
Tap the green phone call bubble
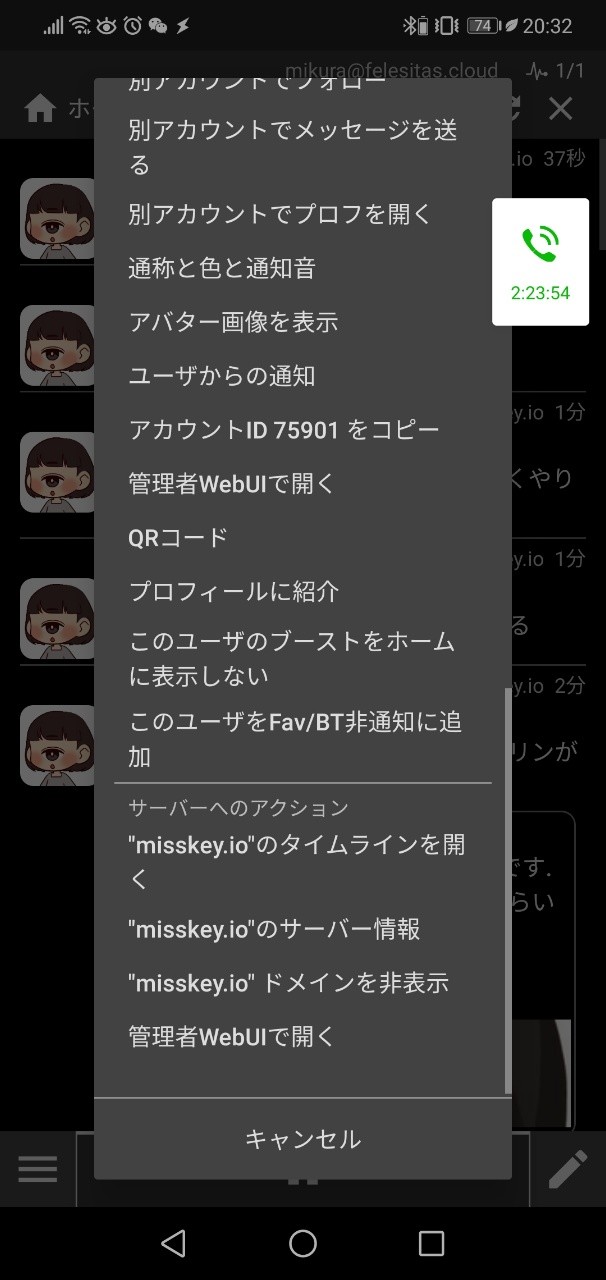[540, 261]
